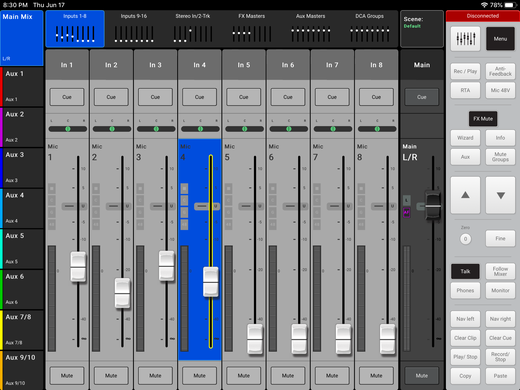Select the Aux 5 mix
This screenshot has width=520, height=390.
pos(22,249)
